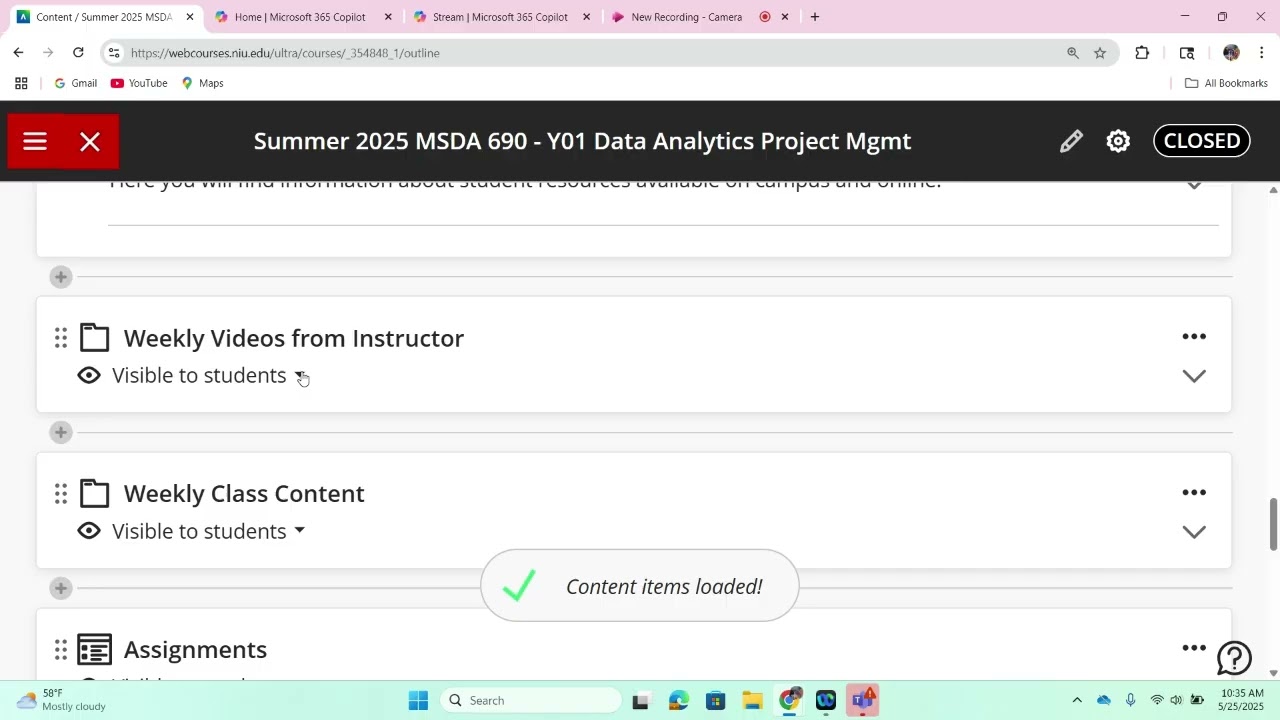Image resolution: width=1280 pixels, height=720 pixels.
Task: Add content with plus above Assignments
Action: tap(61, 588)
